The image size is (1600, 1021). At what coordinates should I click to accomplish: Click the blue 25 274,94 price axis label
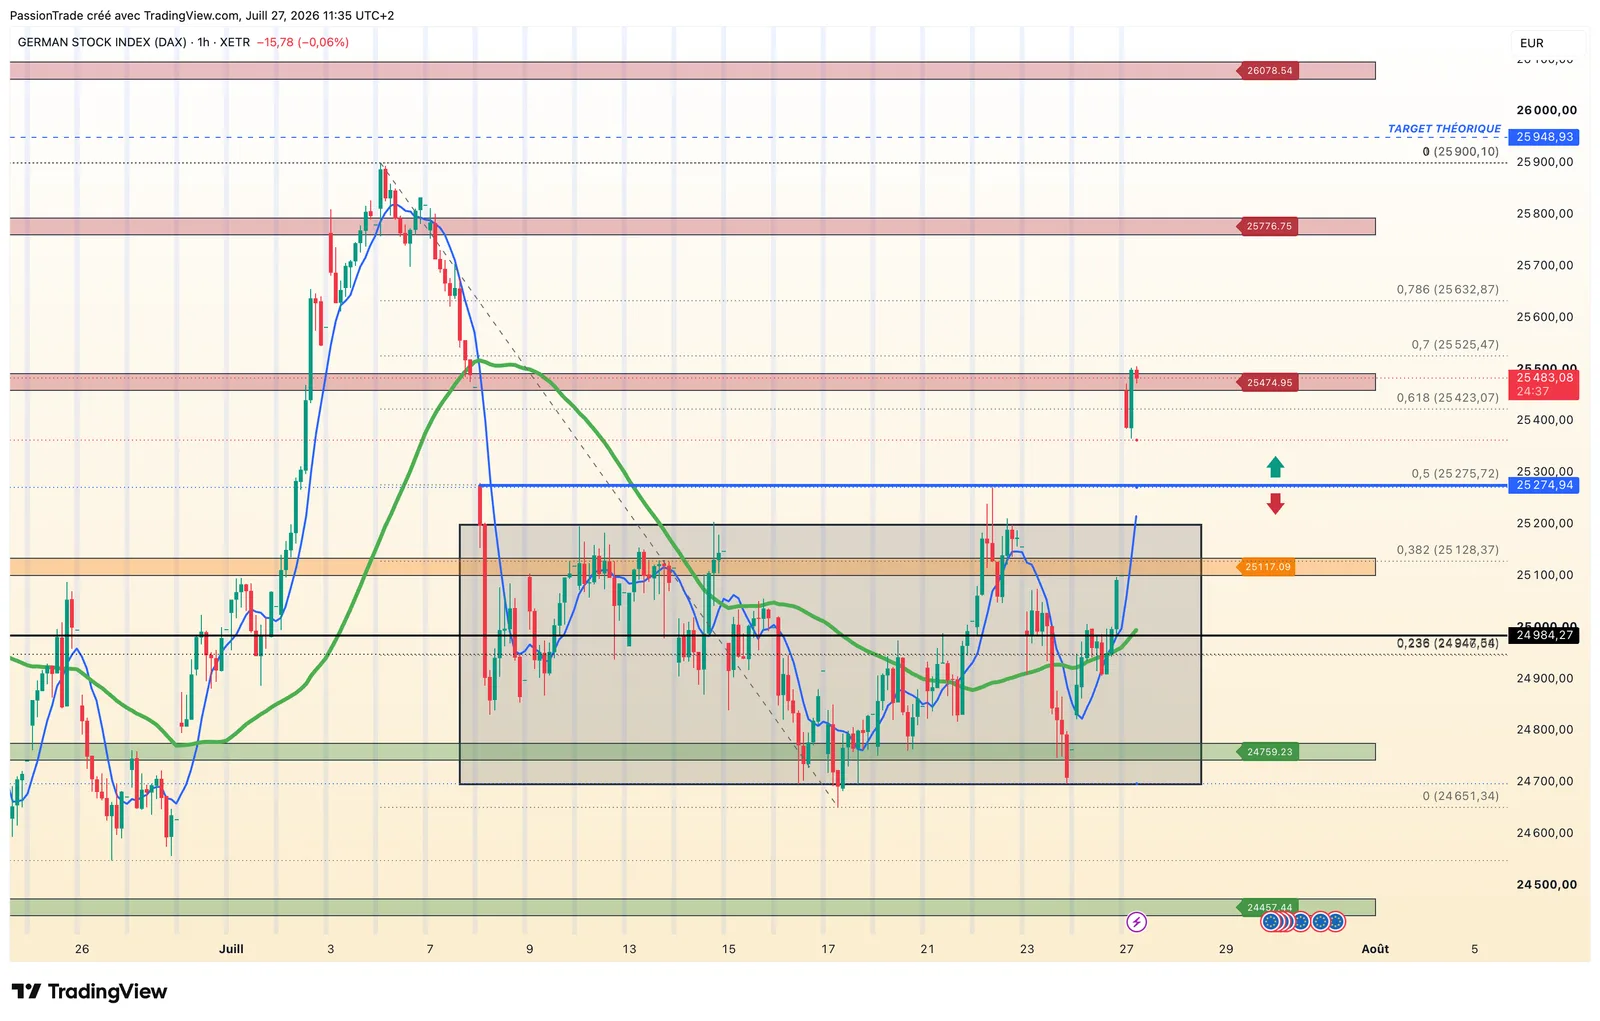(x=1544, y=485)
